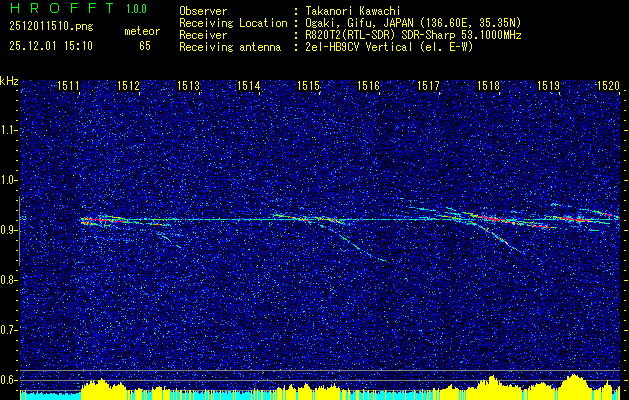Click the 1514 time marker
Viewport: 629px width, 400px height.
pyautogui.click(x=248, y=85)
